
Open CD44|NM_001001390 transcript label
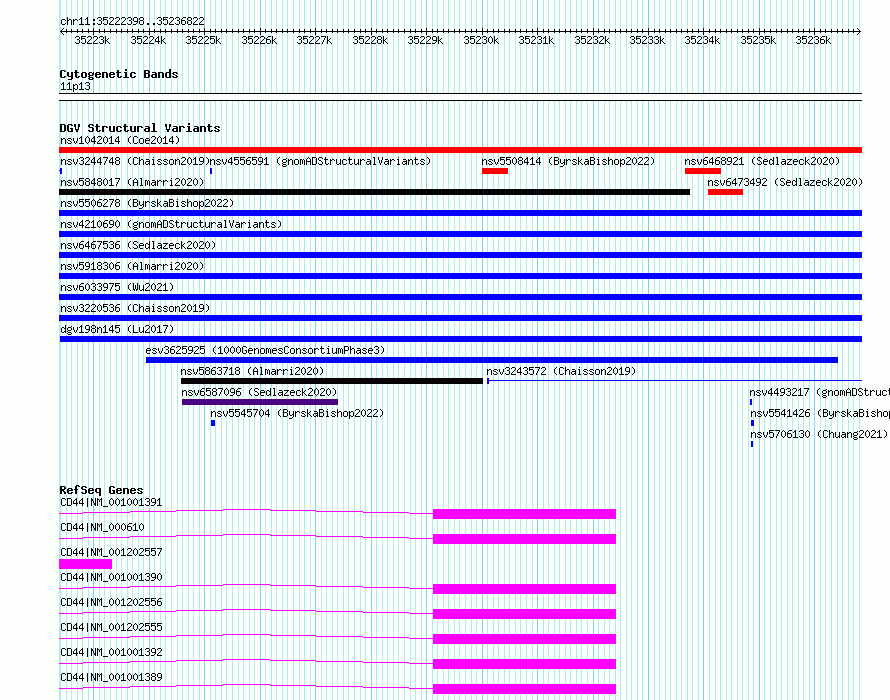[111, 577]
